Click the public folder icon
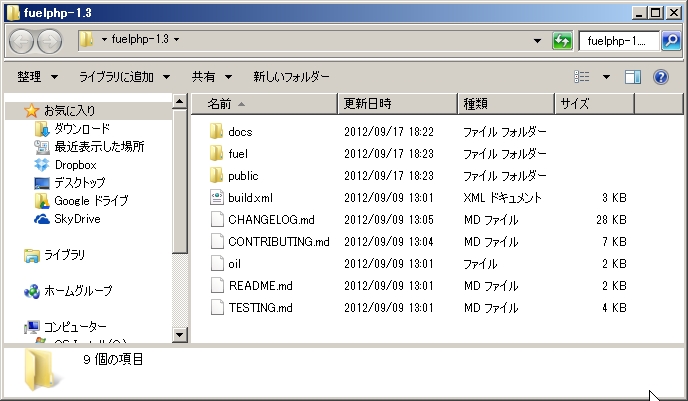The width and height of the screenshot is (688, 401). [216, 175]
